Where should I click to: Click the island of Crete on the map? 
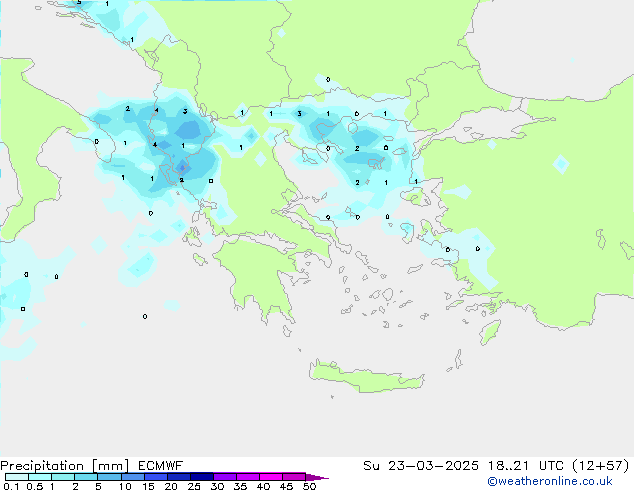[x=366, y=377]
